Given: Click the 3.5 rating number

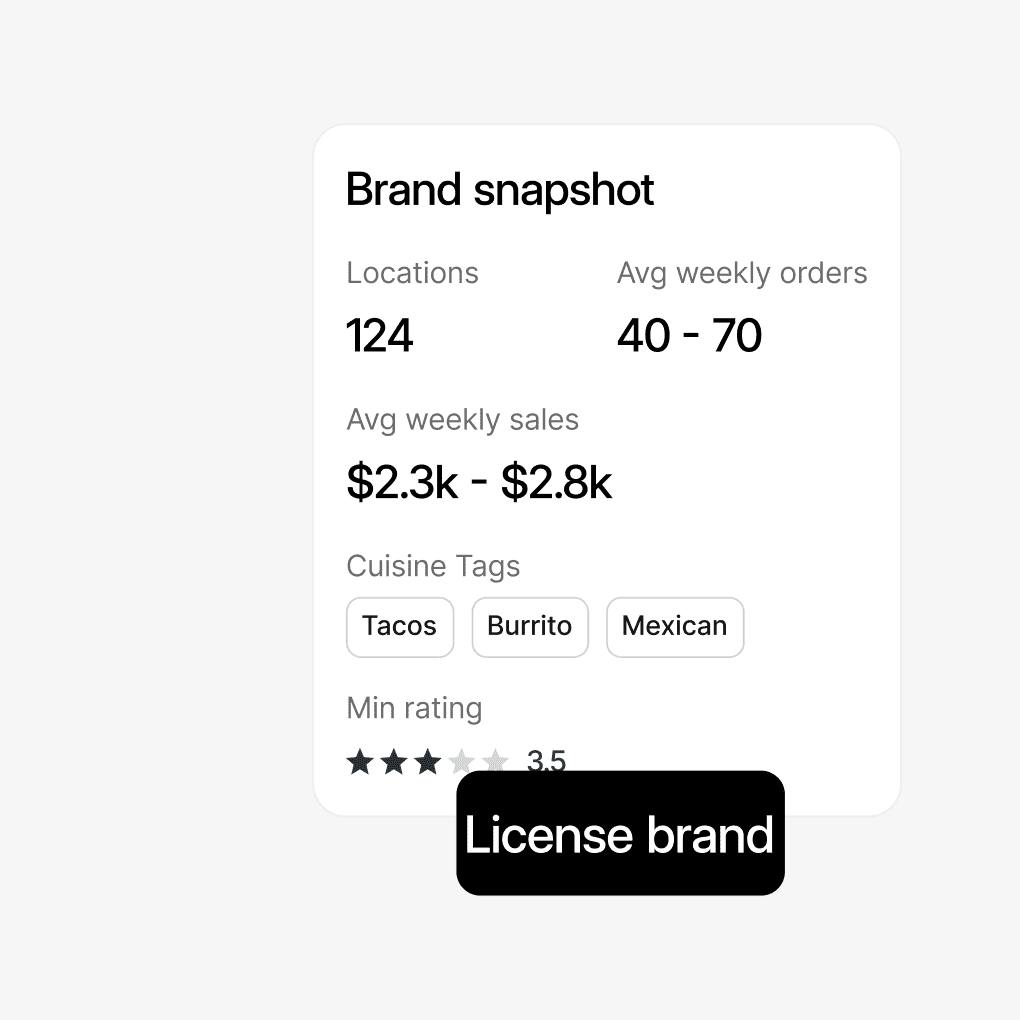Looking at the screenshot, I should coord(546,761).
